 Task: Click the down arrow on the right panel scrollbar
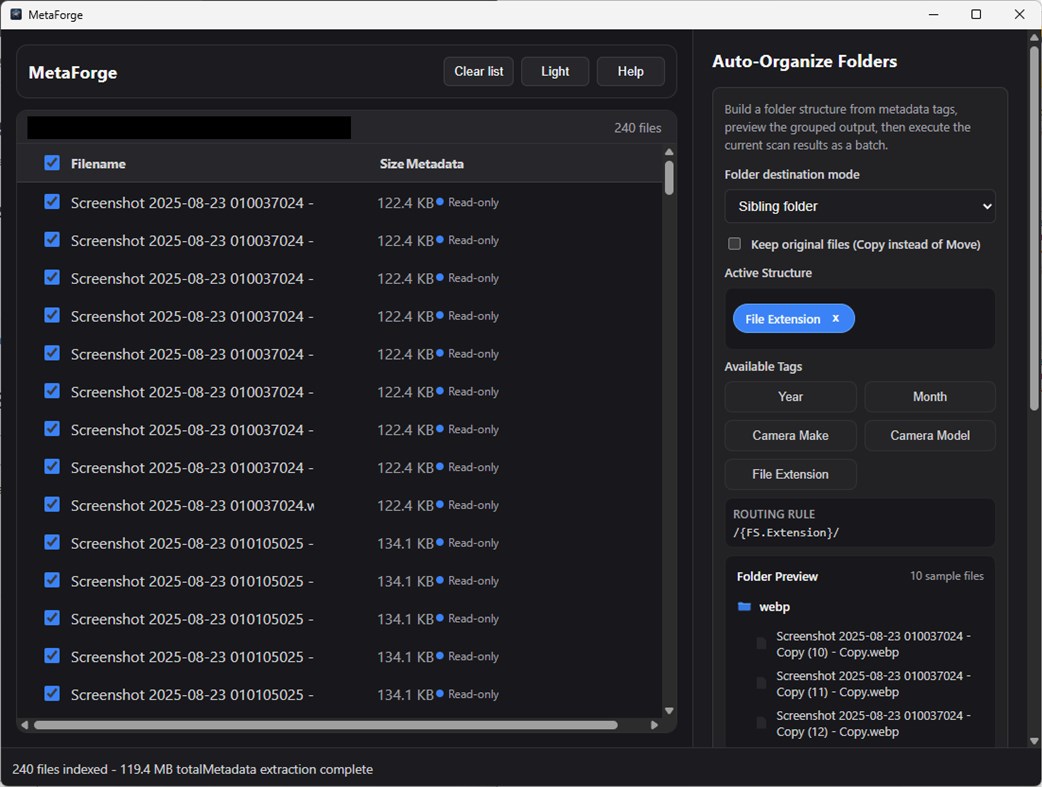pyautogui.click(x=1034, y=740)
